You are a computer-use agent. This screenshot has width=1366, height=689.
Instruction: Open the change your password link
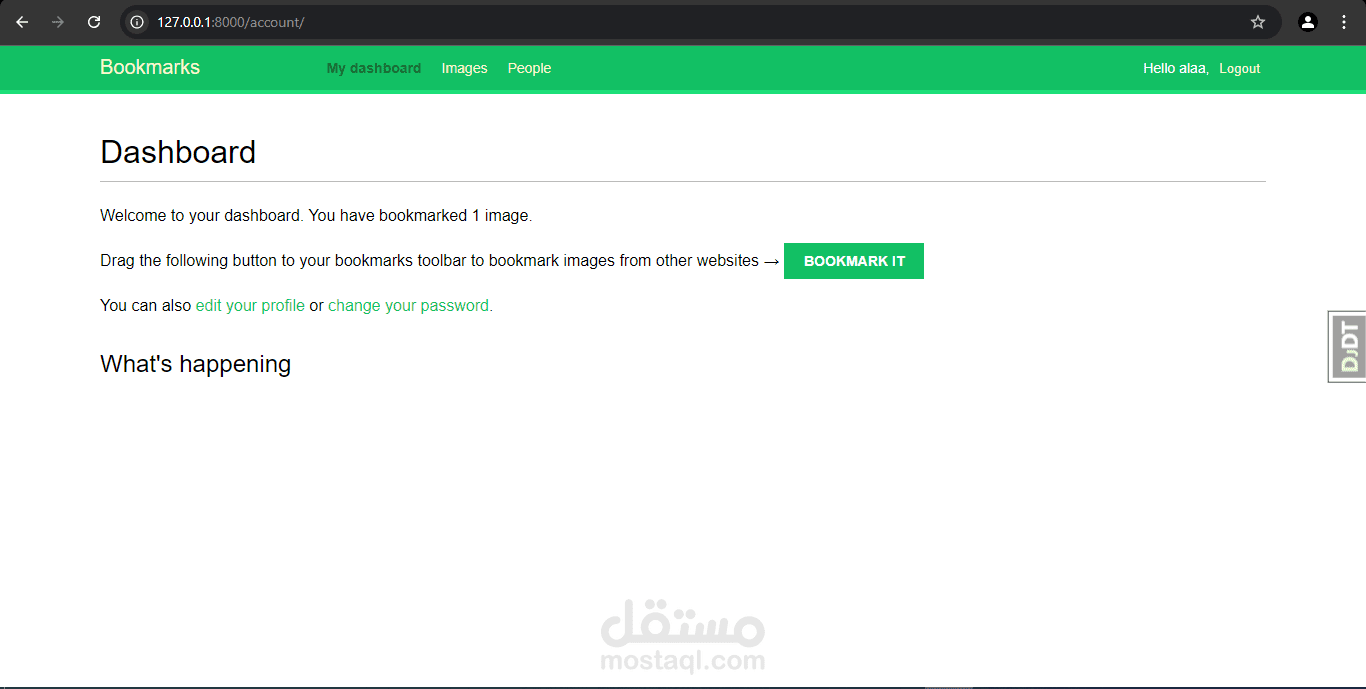(x=408, y=306)
